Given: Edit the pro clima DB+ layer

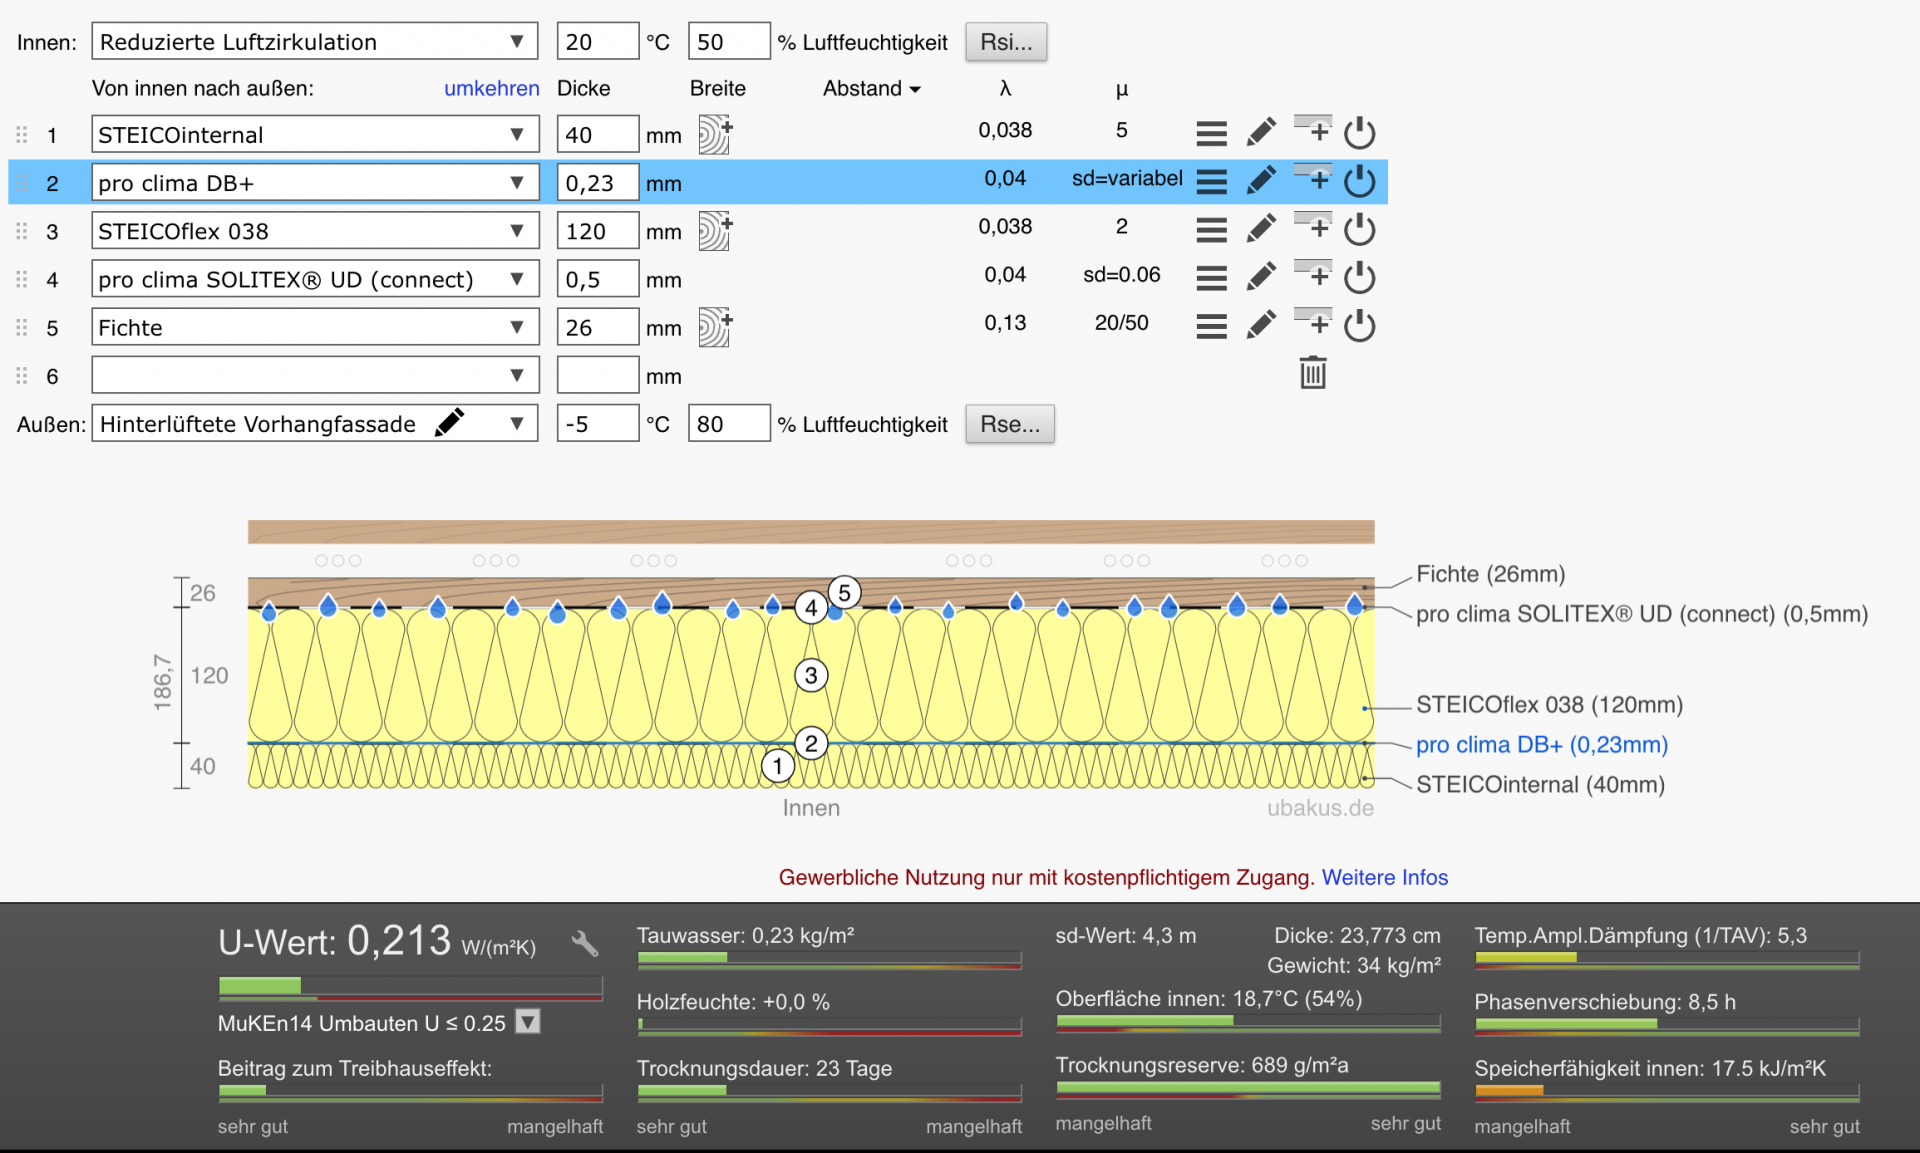Looking at the screenshot, I should point(1261,180).
